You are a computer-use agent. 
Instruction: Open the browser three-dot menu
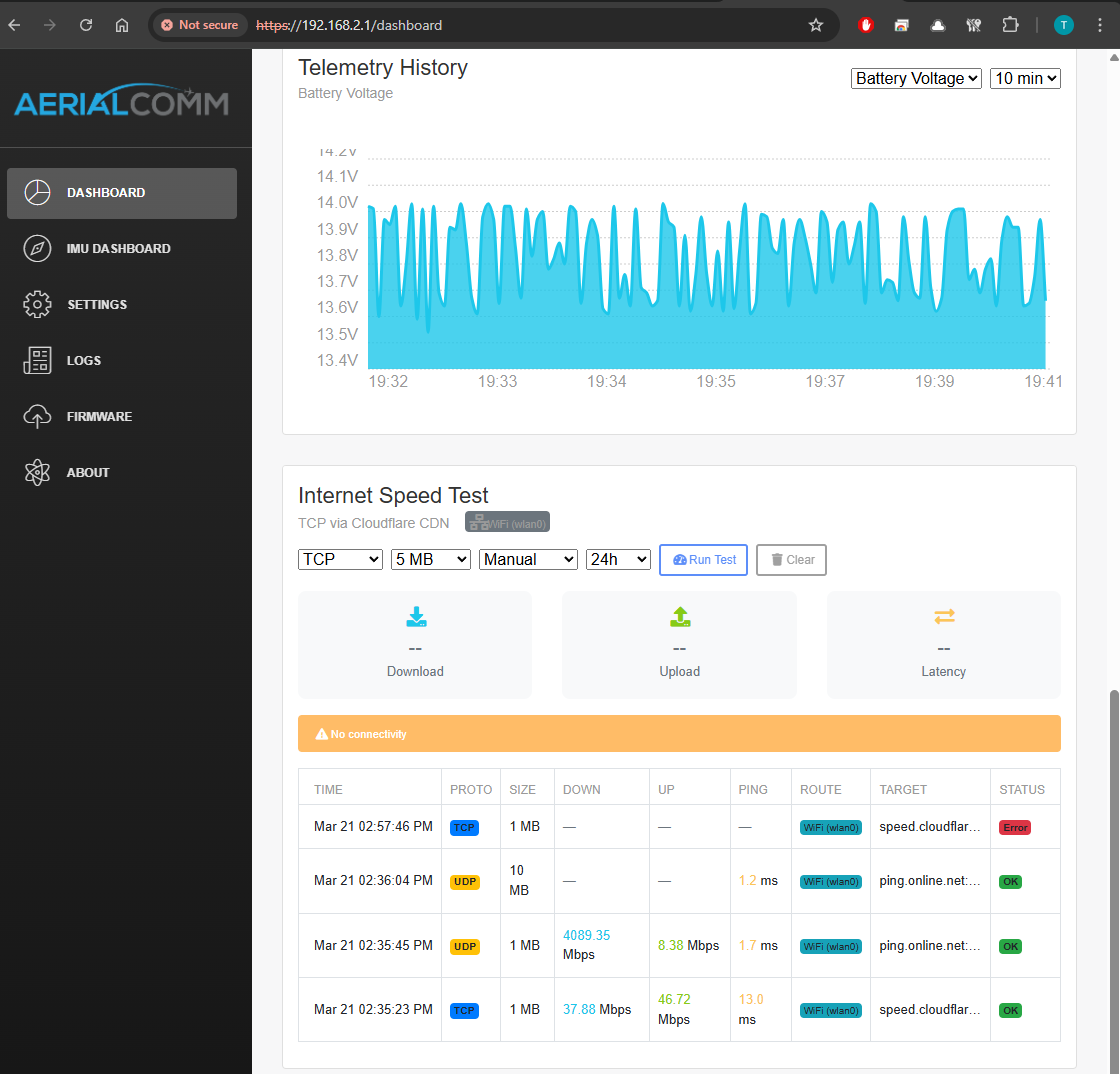(1099, 24)
